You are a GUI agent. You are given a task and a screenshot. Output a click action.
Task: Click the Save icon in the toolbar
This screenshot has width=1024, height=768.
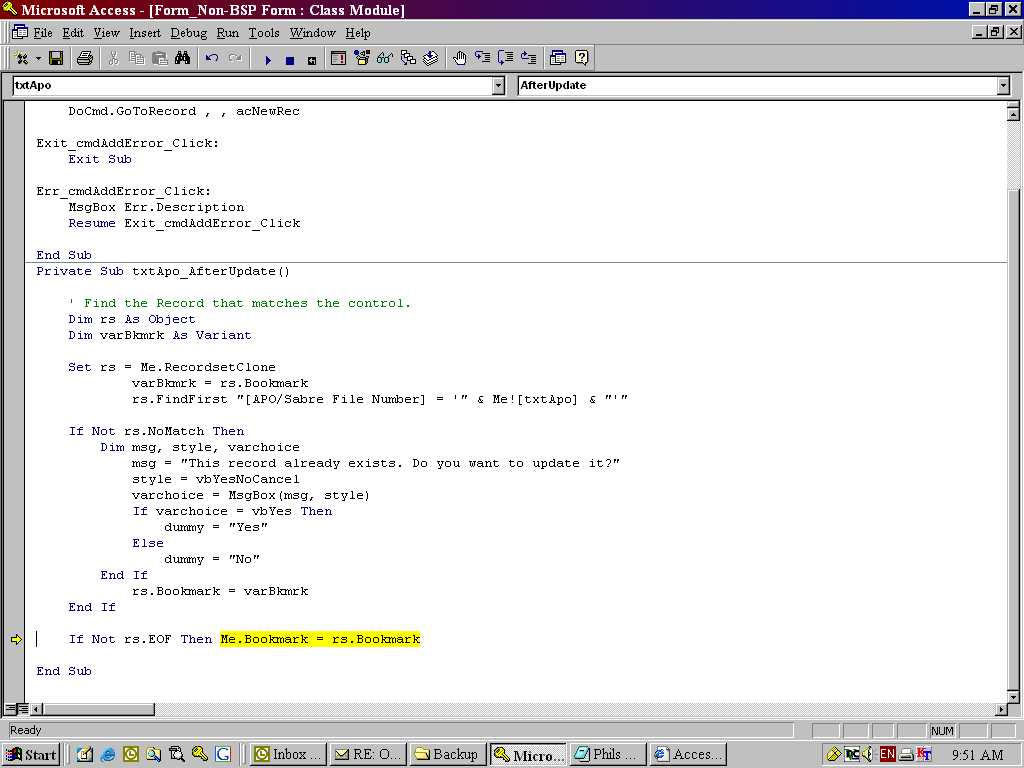coord(56,59)
